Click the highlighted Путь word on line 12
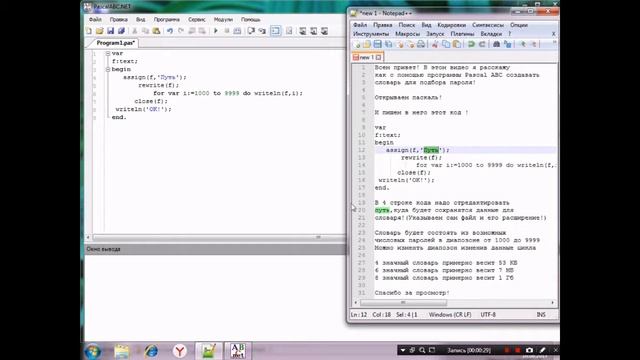Screen dimensions: 640x360 coord(431,150)
